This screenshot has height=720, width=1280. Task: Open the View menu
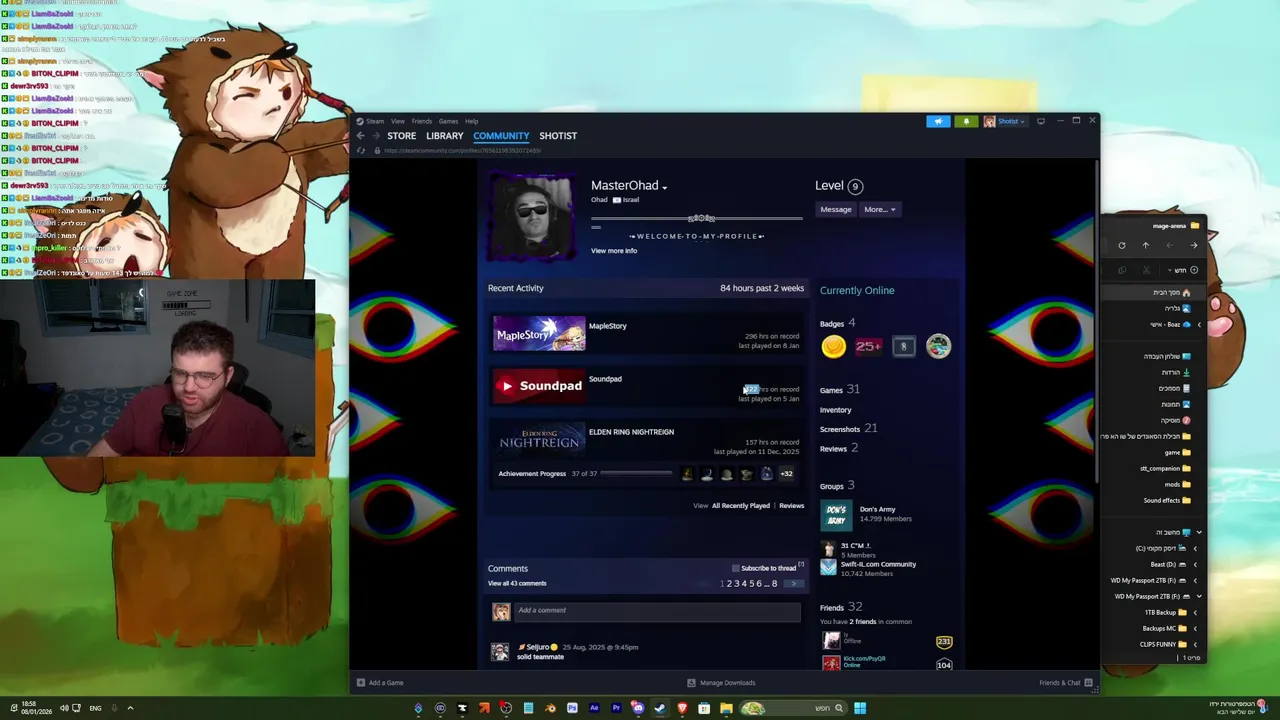398,121
